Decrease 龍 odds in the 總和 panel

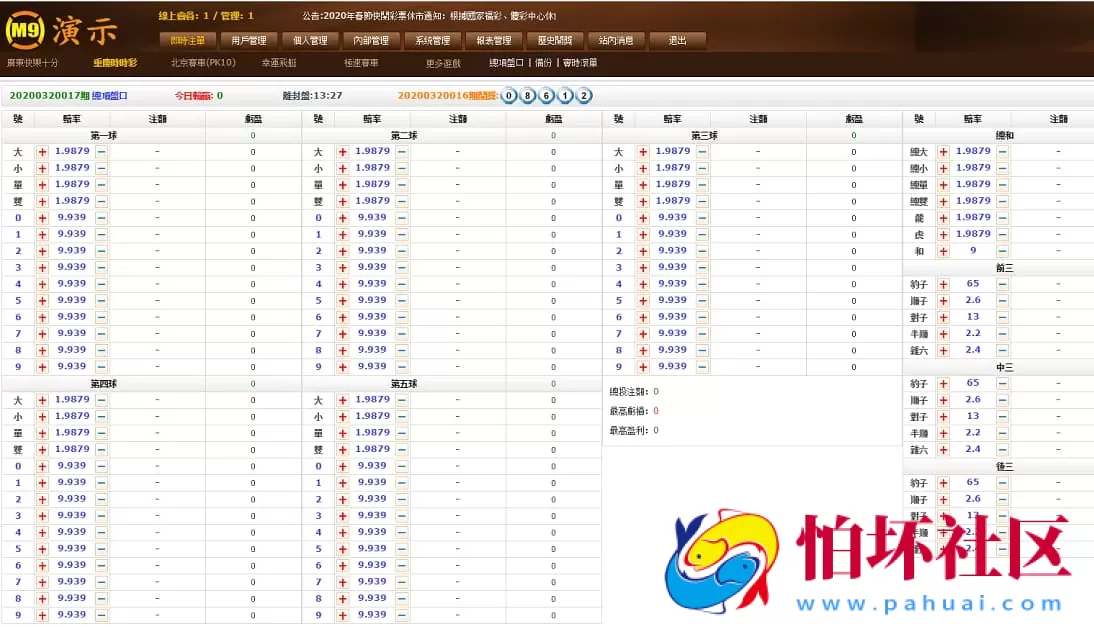(x=1000, y=217)
